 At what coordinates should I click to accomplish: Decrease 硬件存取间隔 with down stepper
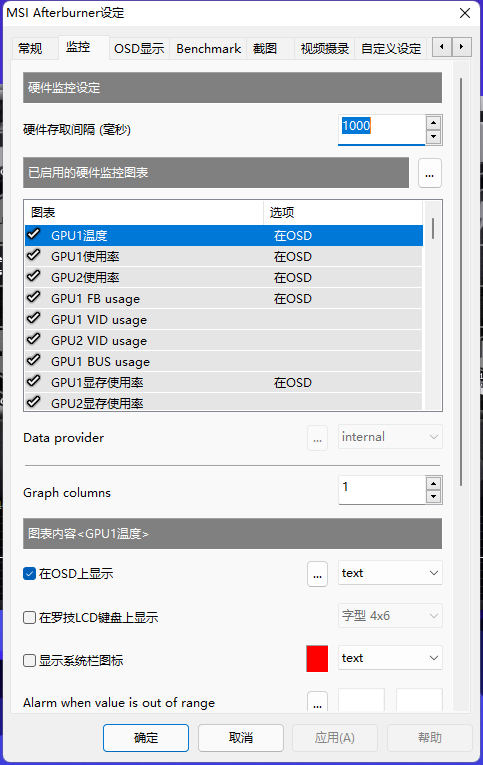point(433,137)
